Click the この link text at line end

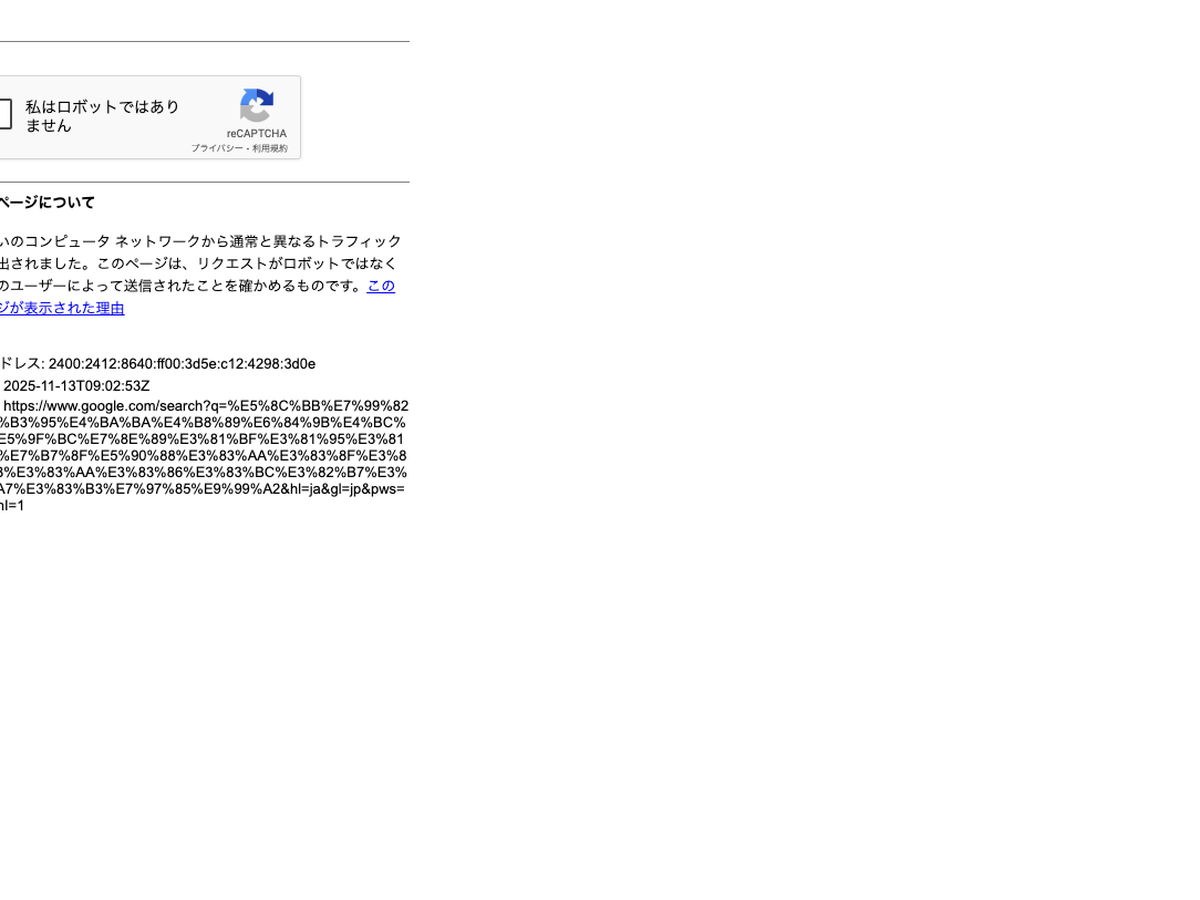pos(381,286)
